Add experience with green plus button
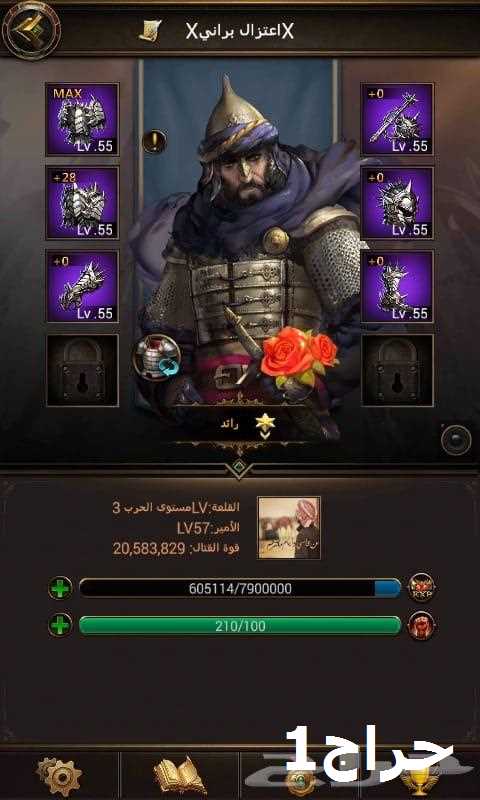Viewport: 480px width, 800px height. (x=60, y=588)
